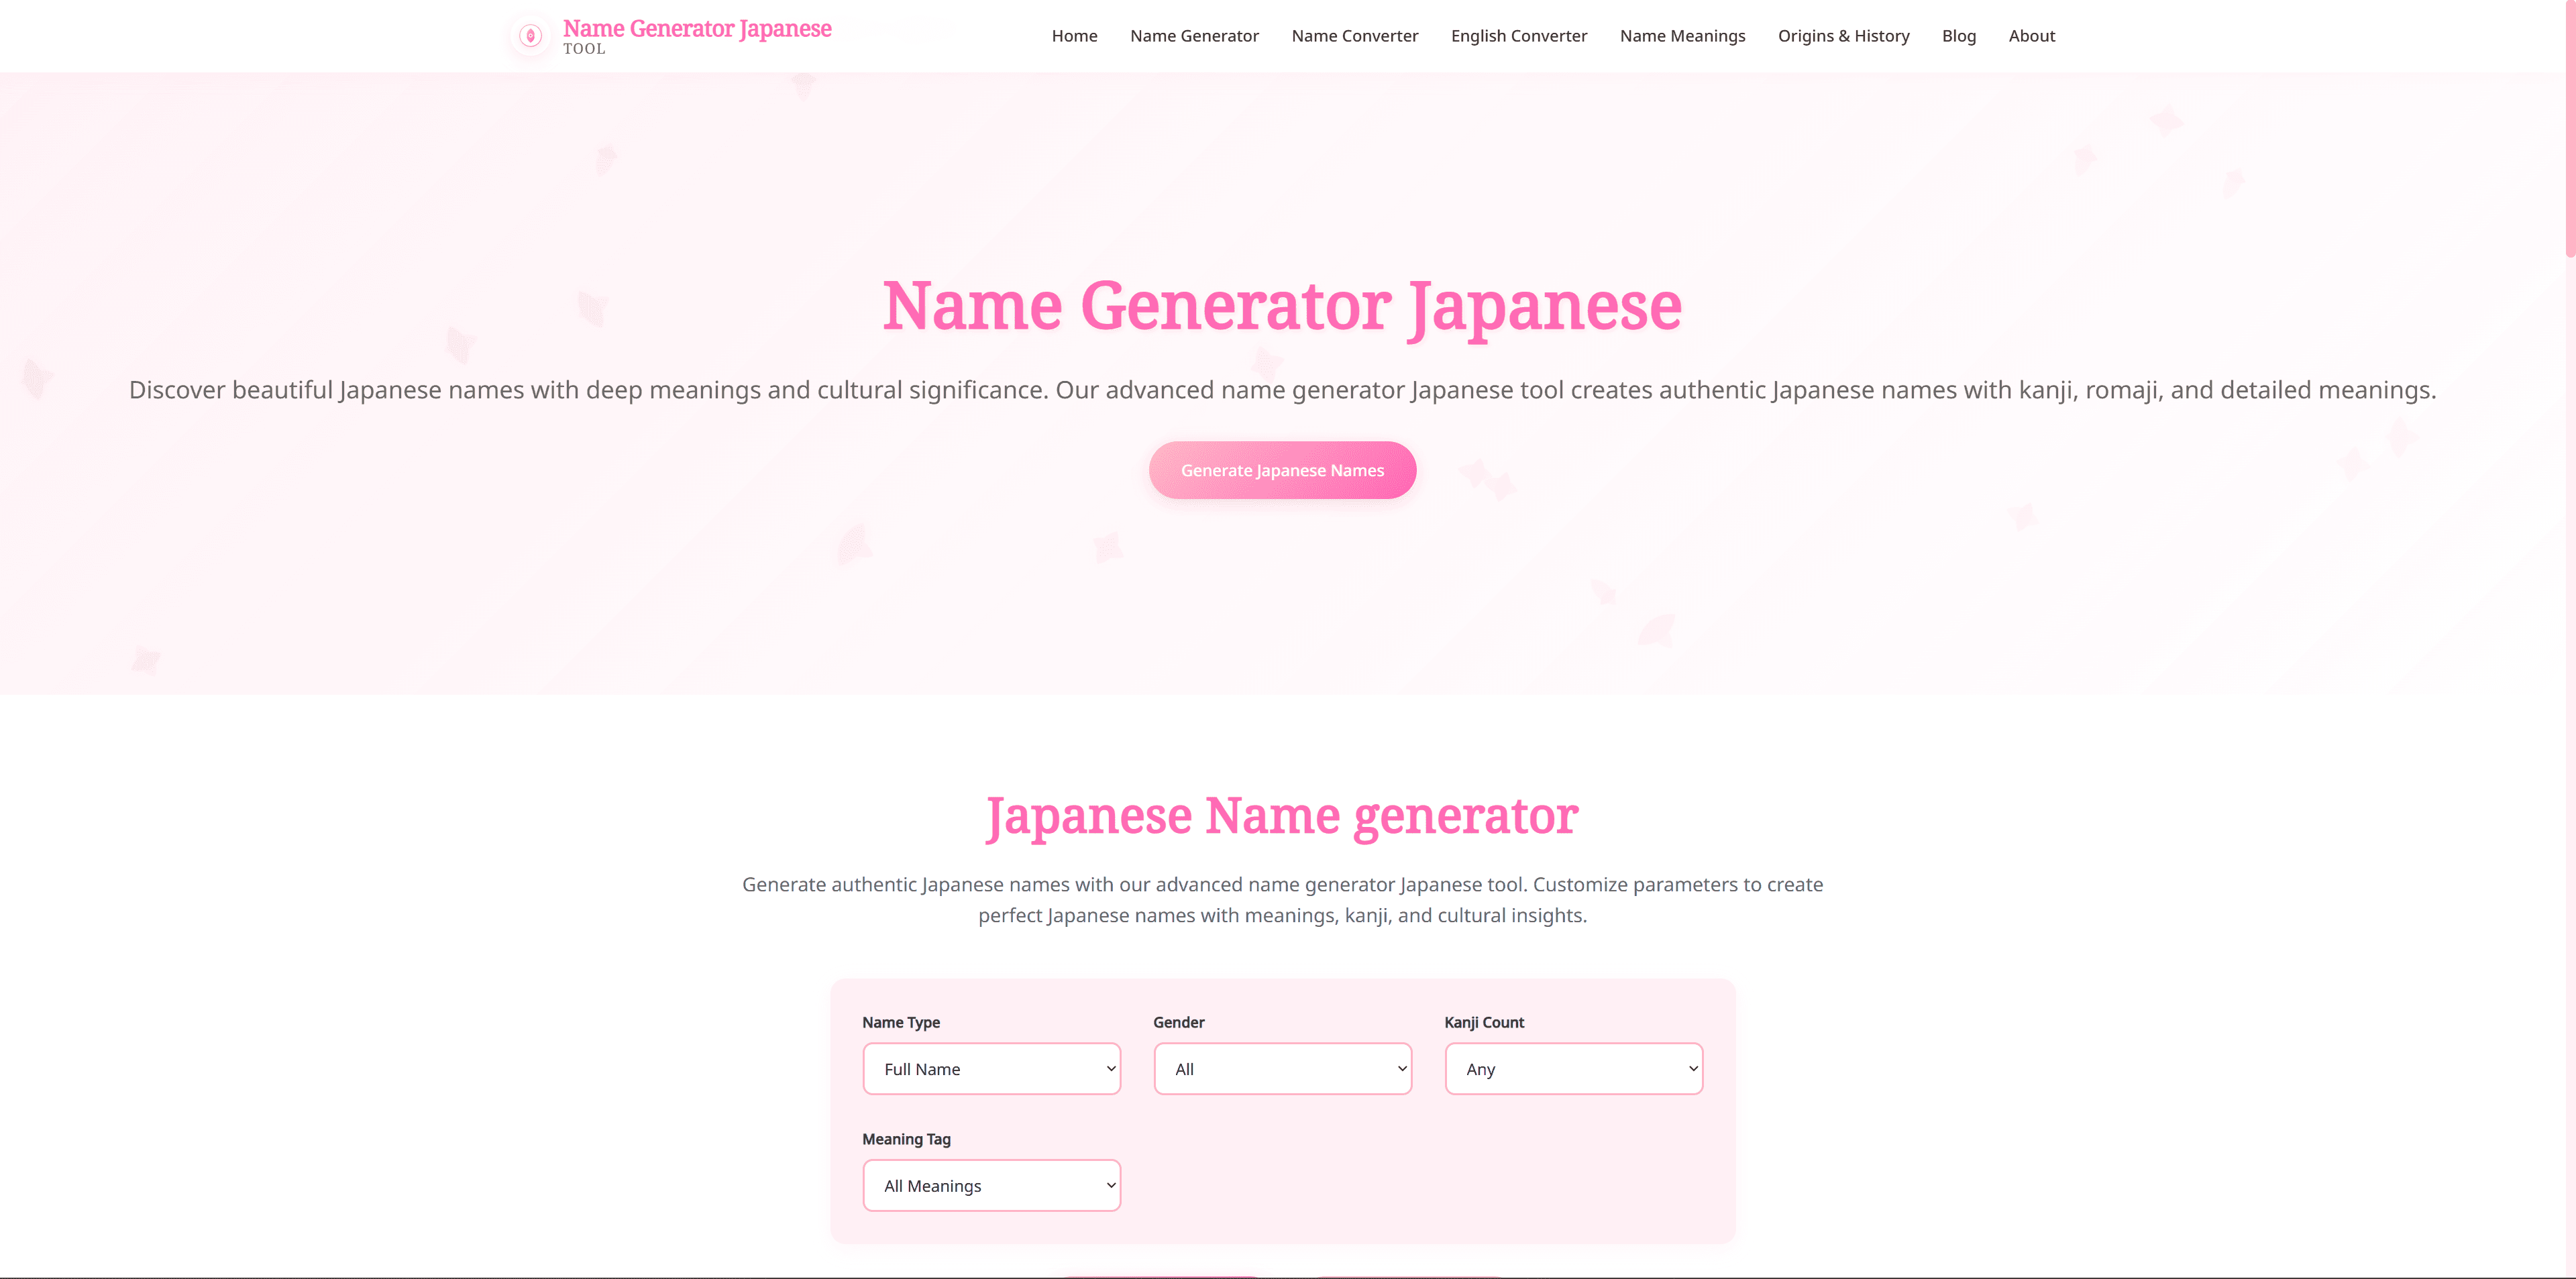
Task: Click the All option field under Gender
Action: pyautogui.click(x=1282, y=1068)
